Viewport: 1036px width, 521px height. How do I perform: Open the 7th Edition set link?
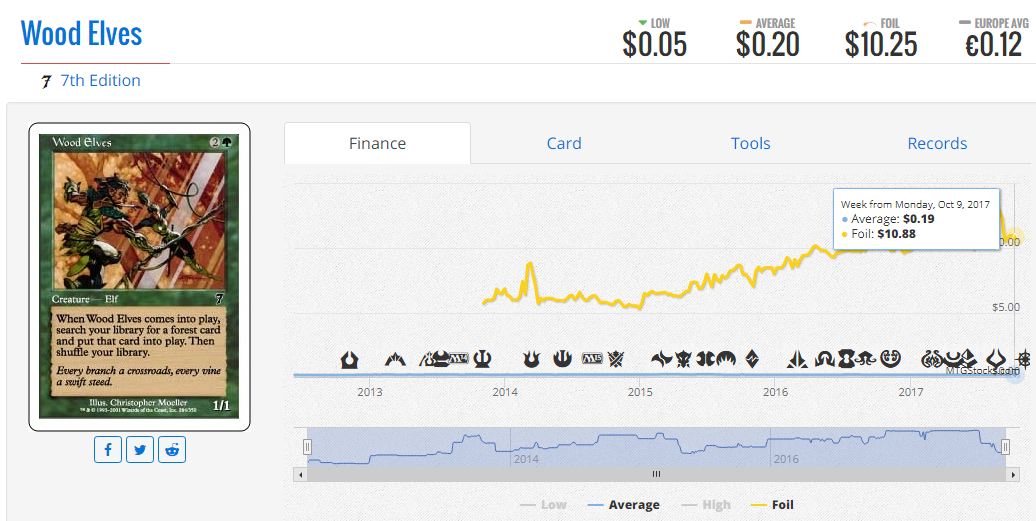100,81
